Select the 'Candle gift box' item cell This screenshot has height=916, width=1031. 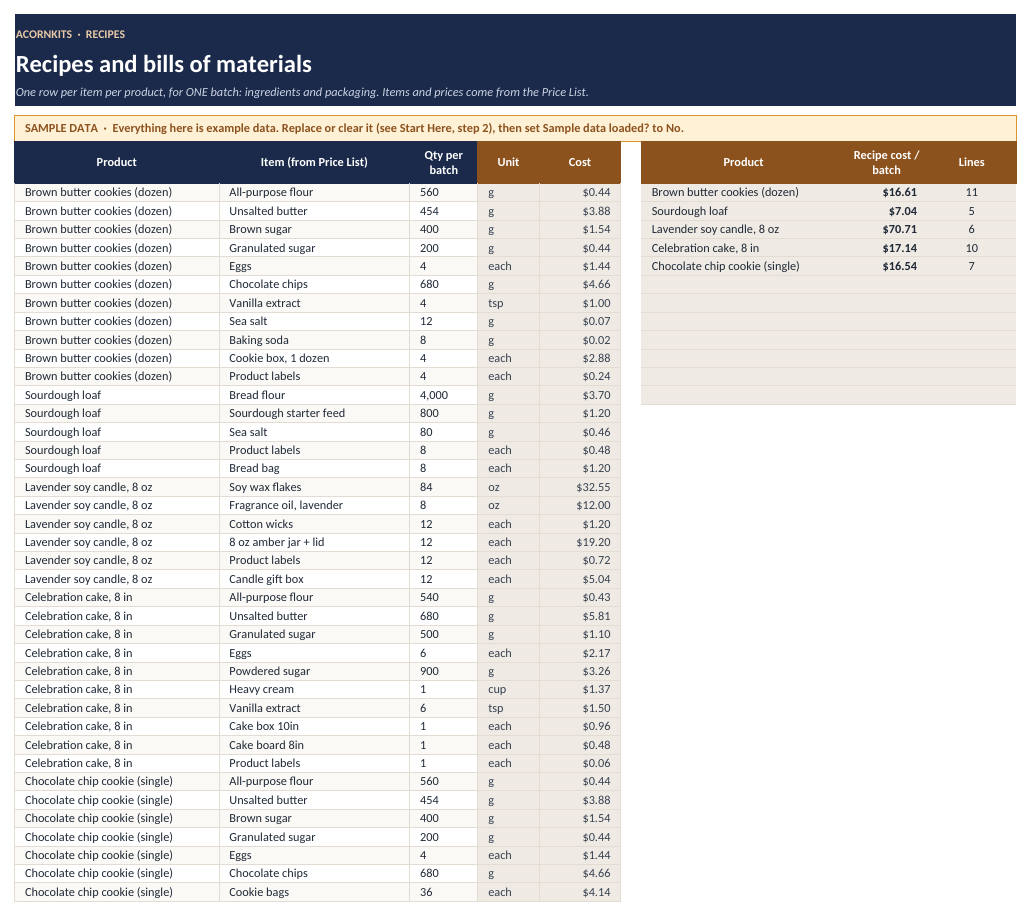click(x=314, y=579)
